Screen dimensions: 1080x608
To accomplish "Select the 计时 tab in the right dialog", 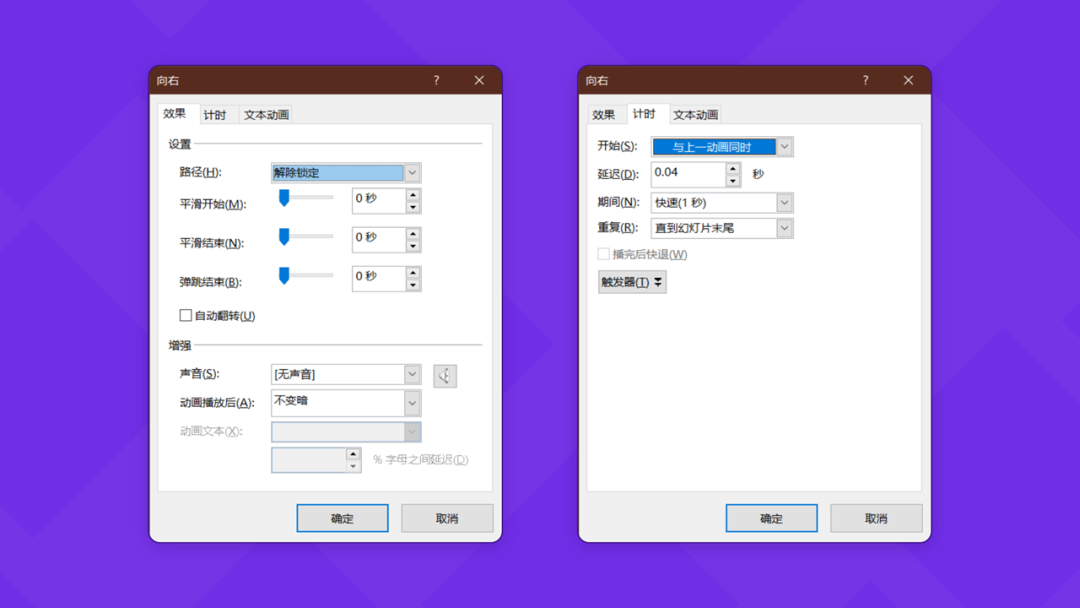I will pos(645,114).
